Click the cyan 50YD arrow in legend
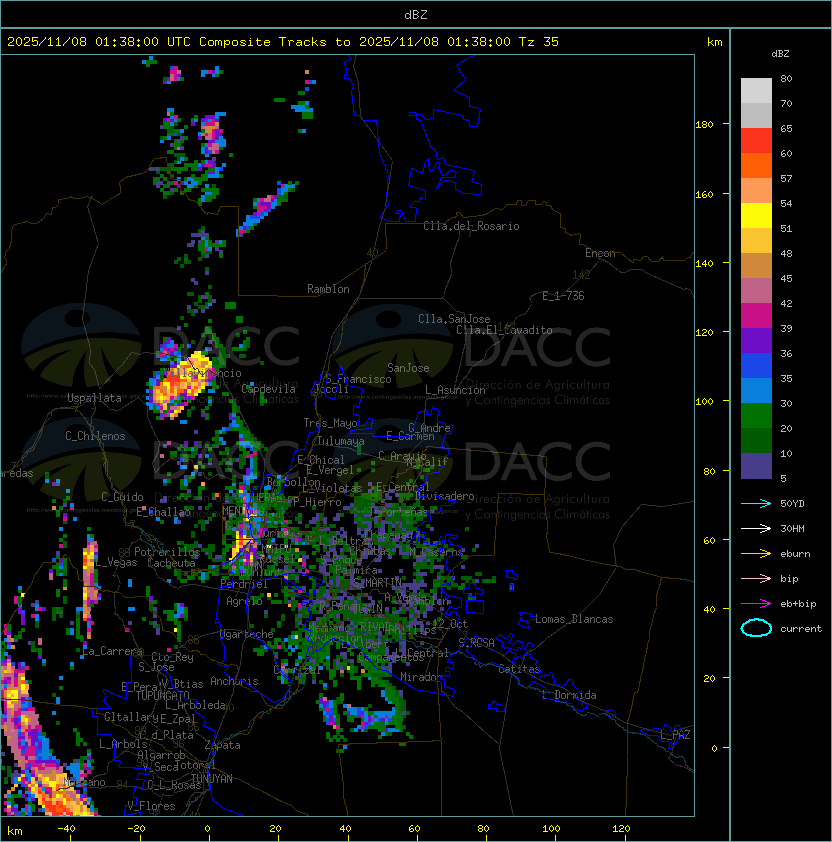Viewport: 832px width, 842px height. click(x=756, y=503)
